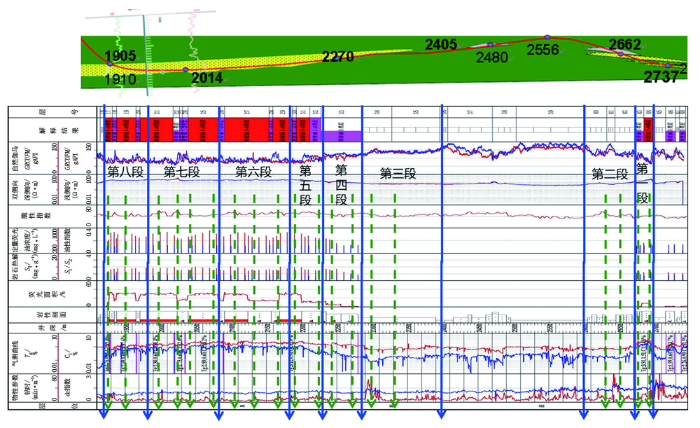Click the purple interpretation block under 第四段
The width and height of the screenshot is (700, 428).
[x=342, y=136]
